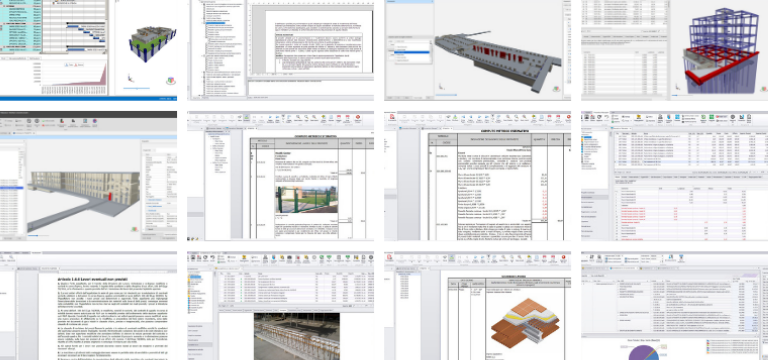Click the colored cube icon beside blue frame model

pos(764,89)
